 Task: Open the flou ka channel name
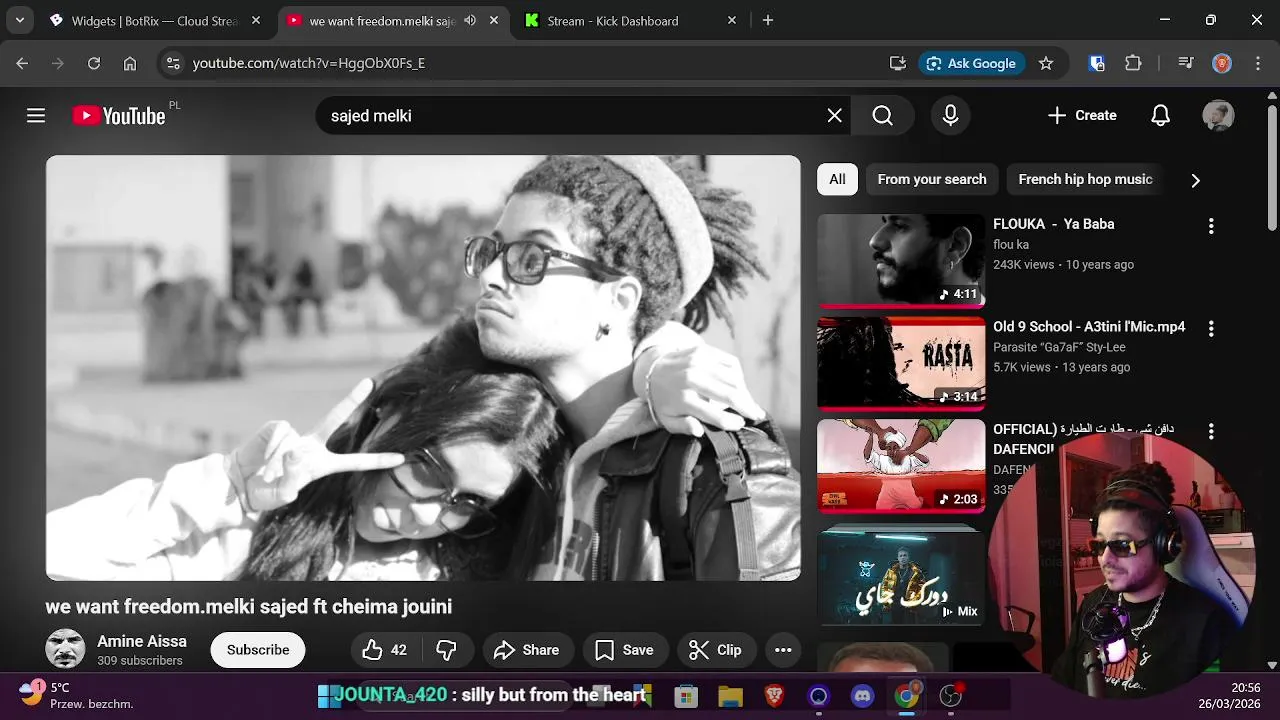coord(1011,244)
